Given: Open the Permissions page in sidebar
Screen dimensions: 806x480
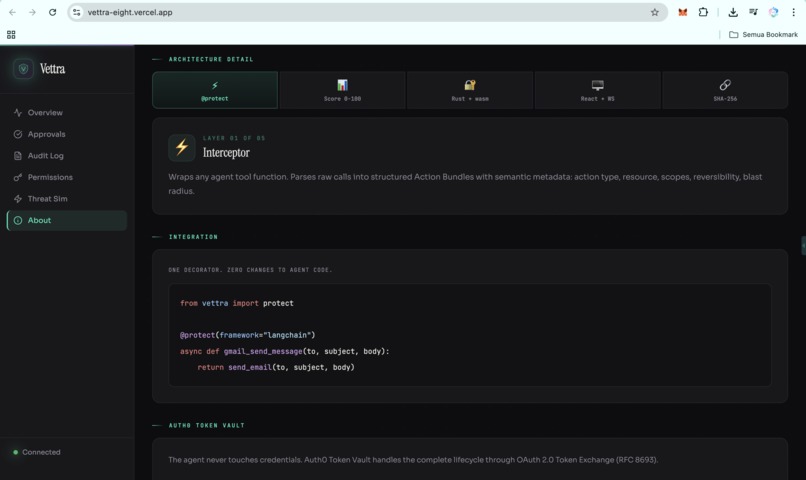Looking at the screenshot, I should (67, 177).
